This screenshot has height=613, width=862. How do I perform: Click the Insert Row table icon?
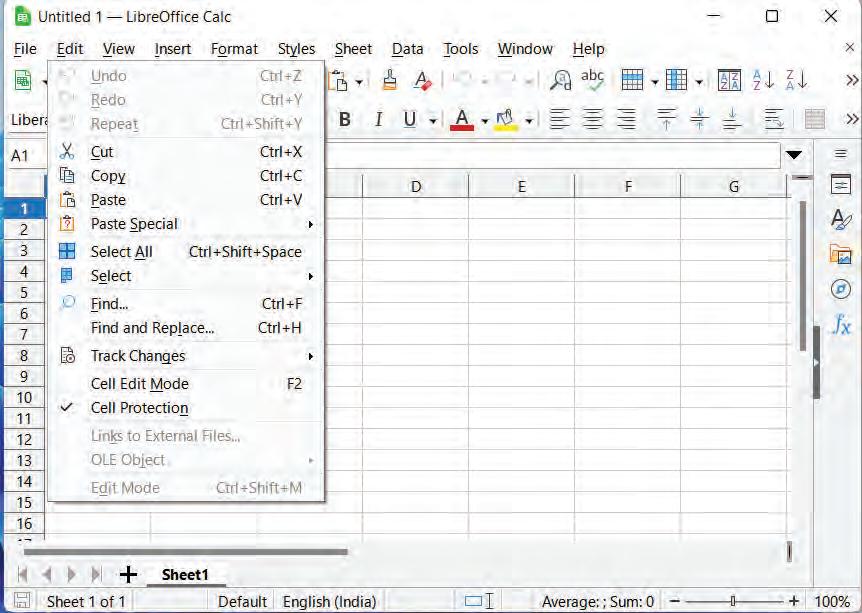[632, 80]
